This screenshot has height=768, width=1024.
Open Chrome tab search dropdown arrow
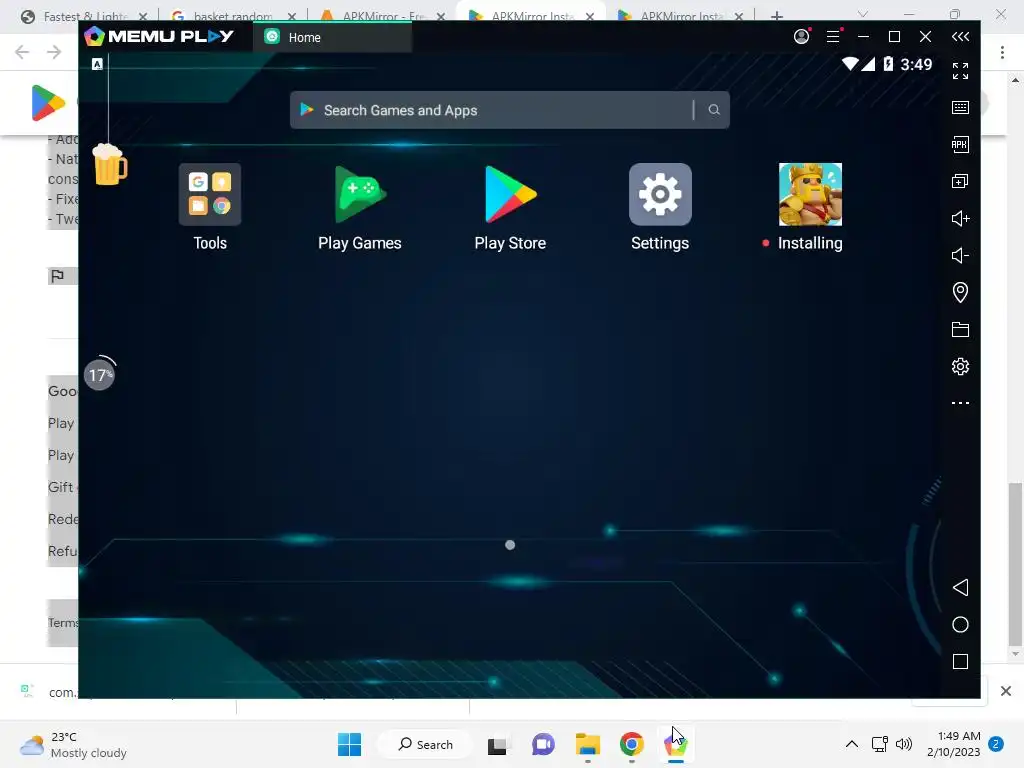tap(863, 14)
